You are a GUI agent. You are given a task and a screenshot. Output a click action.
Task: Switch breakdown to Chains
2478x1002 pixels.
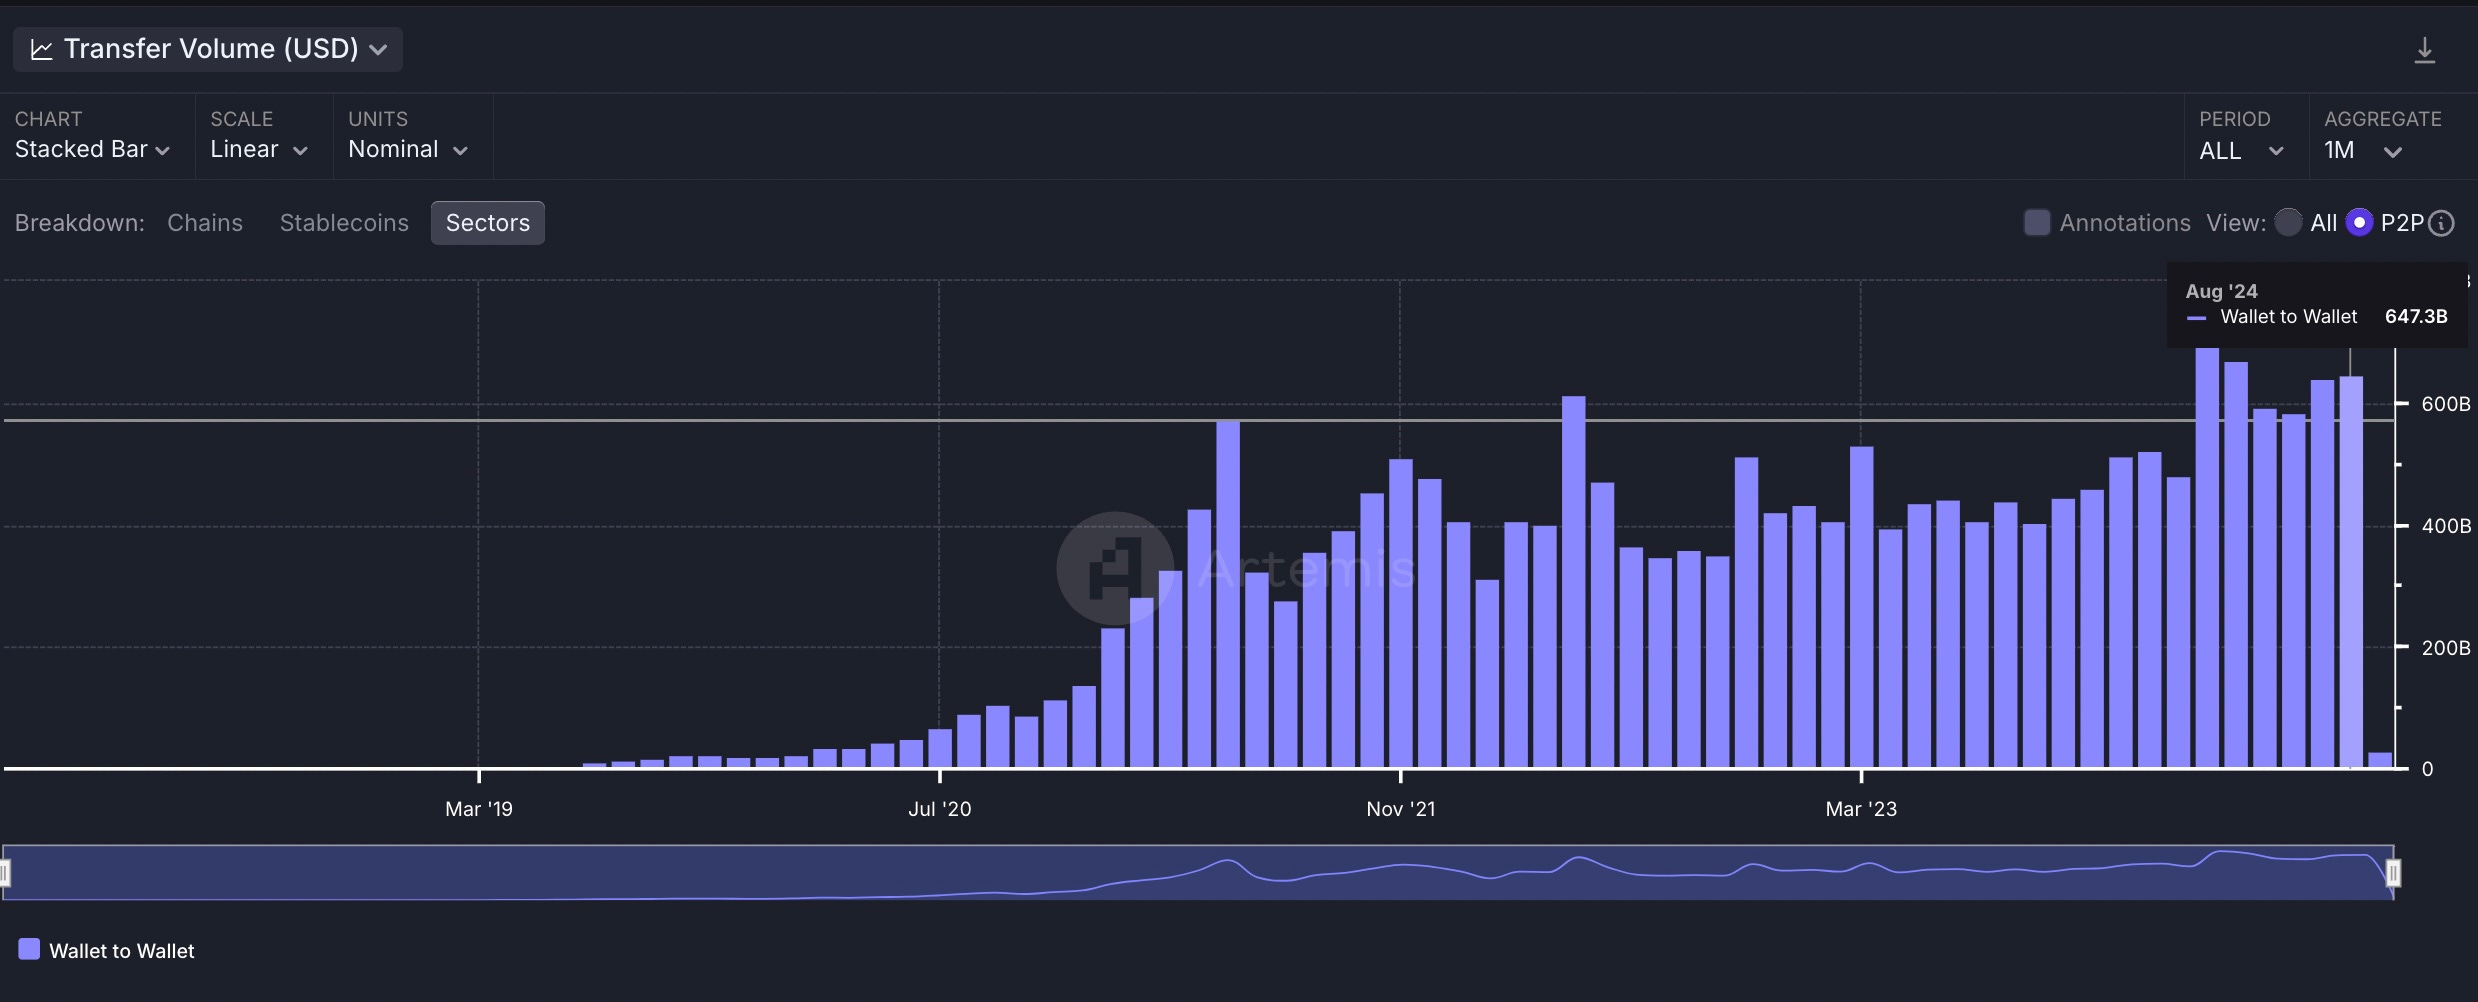pos(205,223)
